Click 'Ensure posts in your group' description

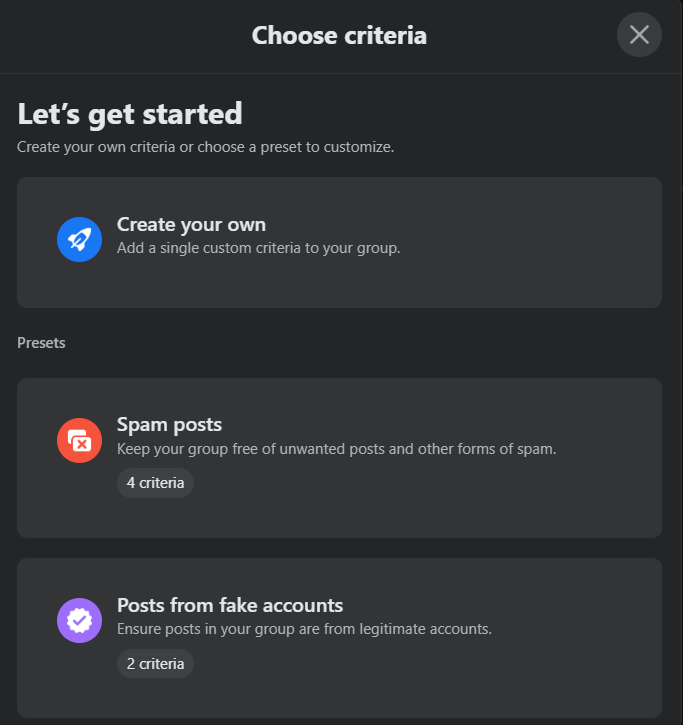click(x=304, y=630)
